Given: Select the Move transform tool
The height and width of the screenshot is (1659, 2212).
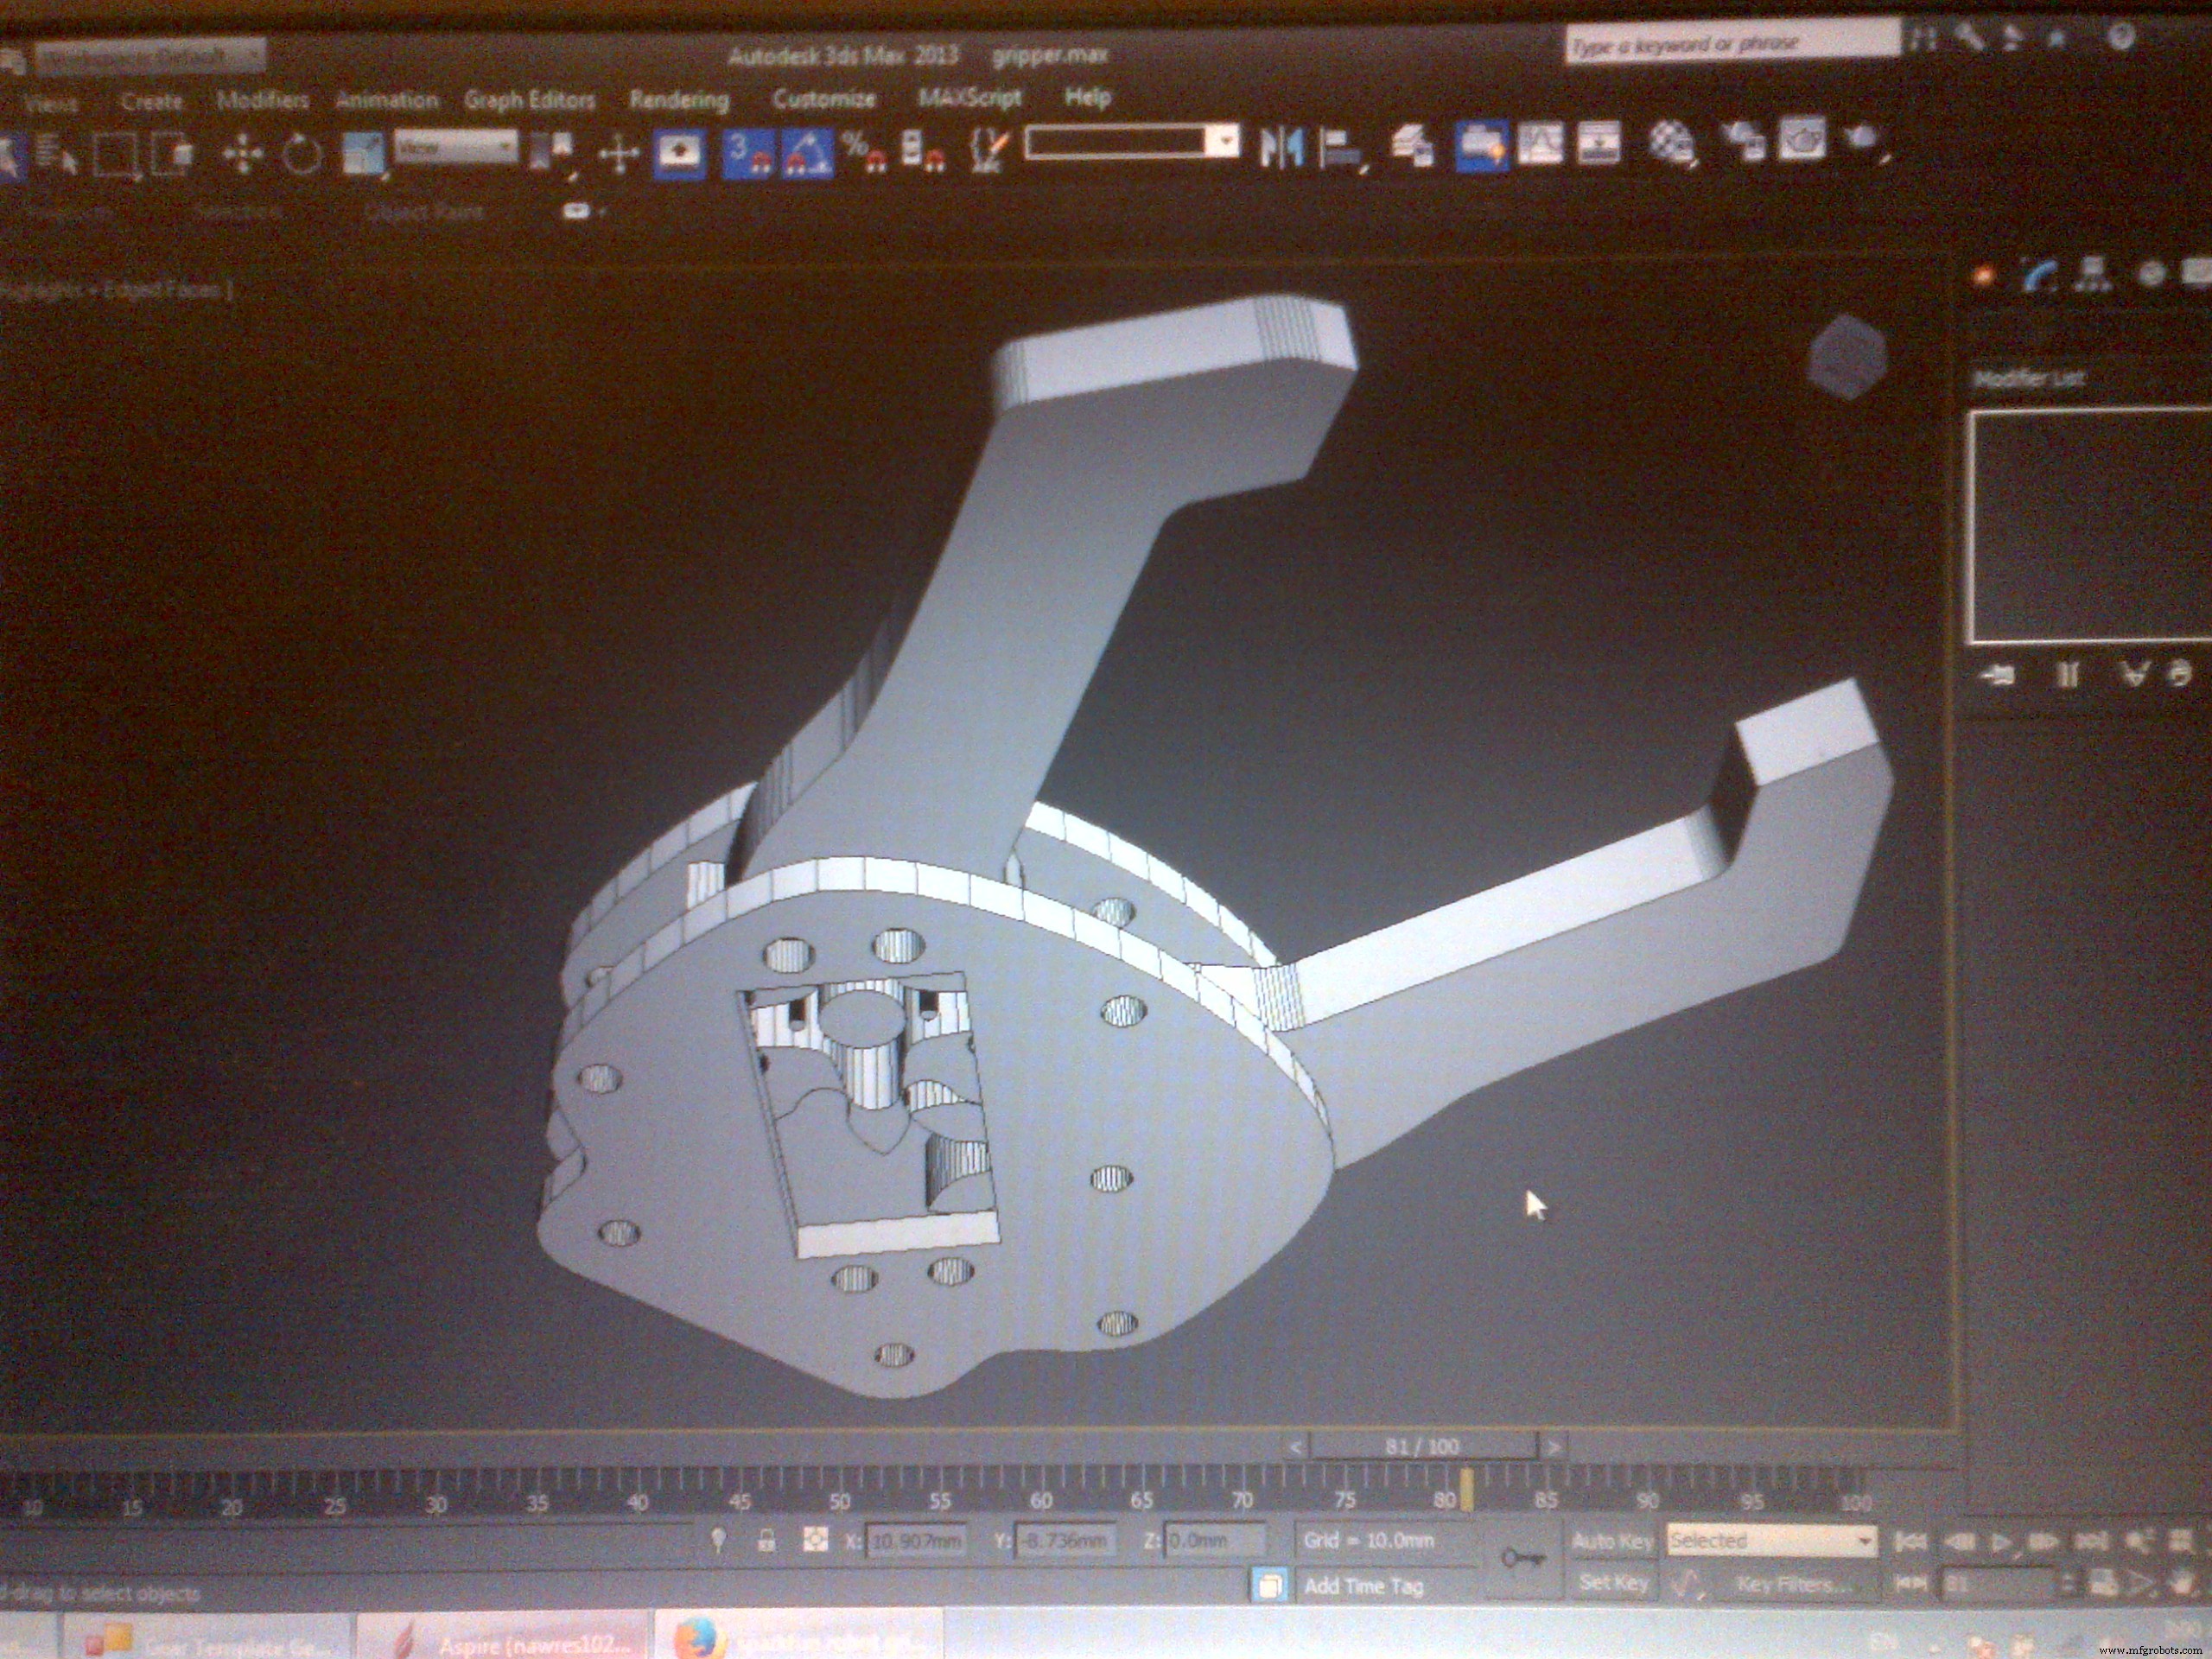Looking at the screenshot, I should [241, 155].
